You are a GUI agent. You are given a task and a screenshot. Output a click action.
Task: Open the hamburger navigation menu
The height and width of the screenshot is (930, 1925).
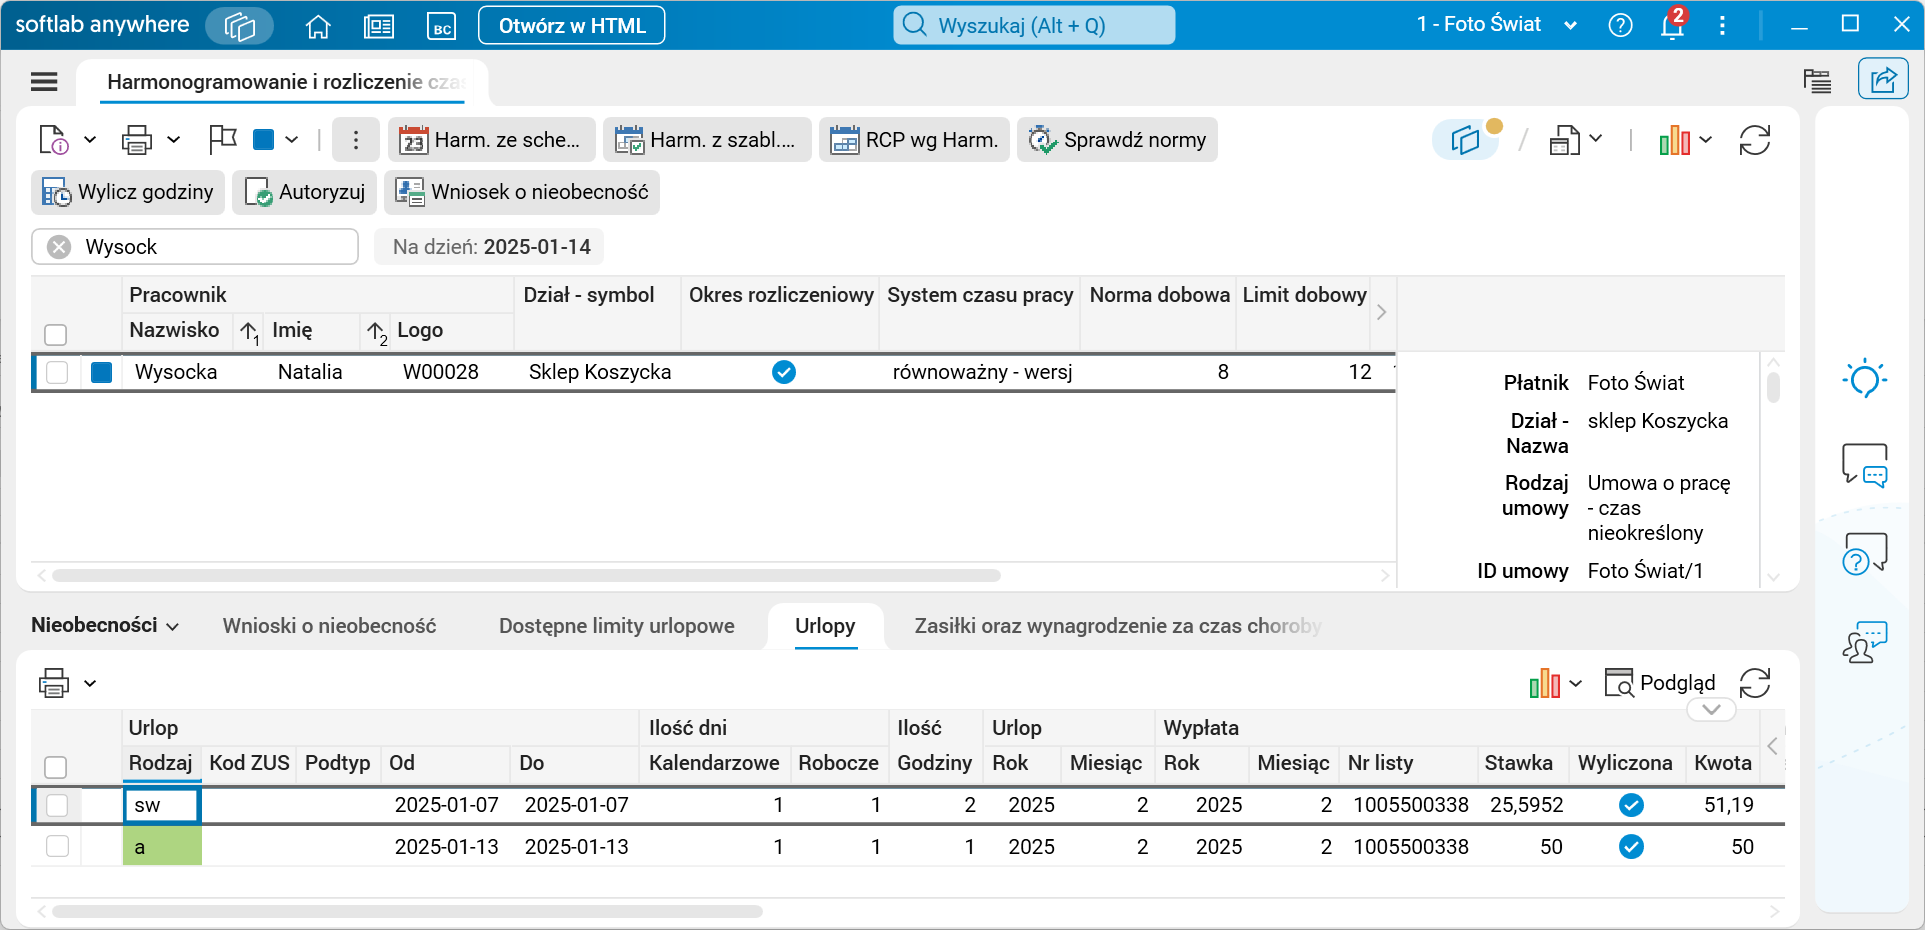point(44,82)
